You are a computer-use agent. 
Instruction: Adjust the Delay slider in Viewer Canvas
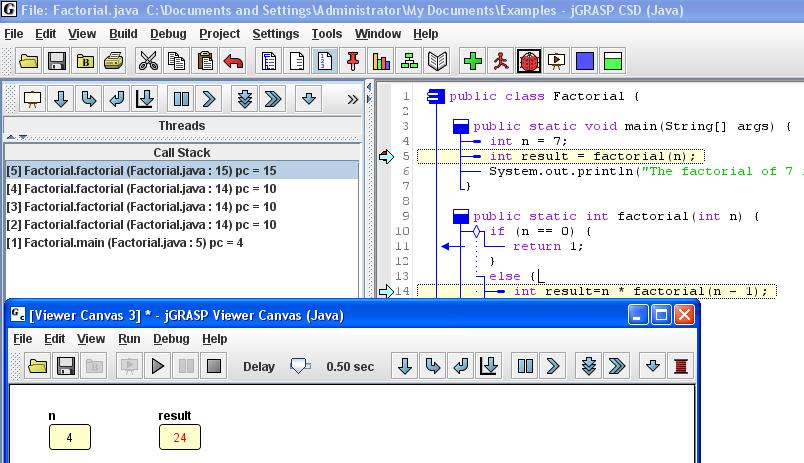[x=300, y=366]
